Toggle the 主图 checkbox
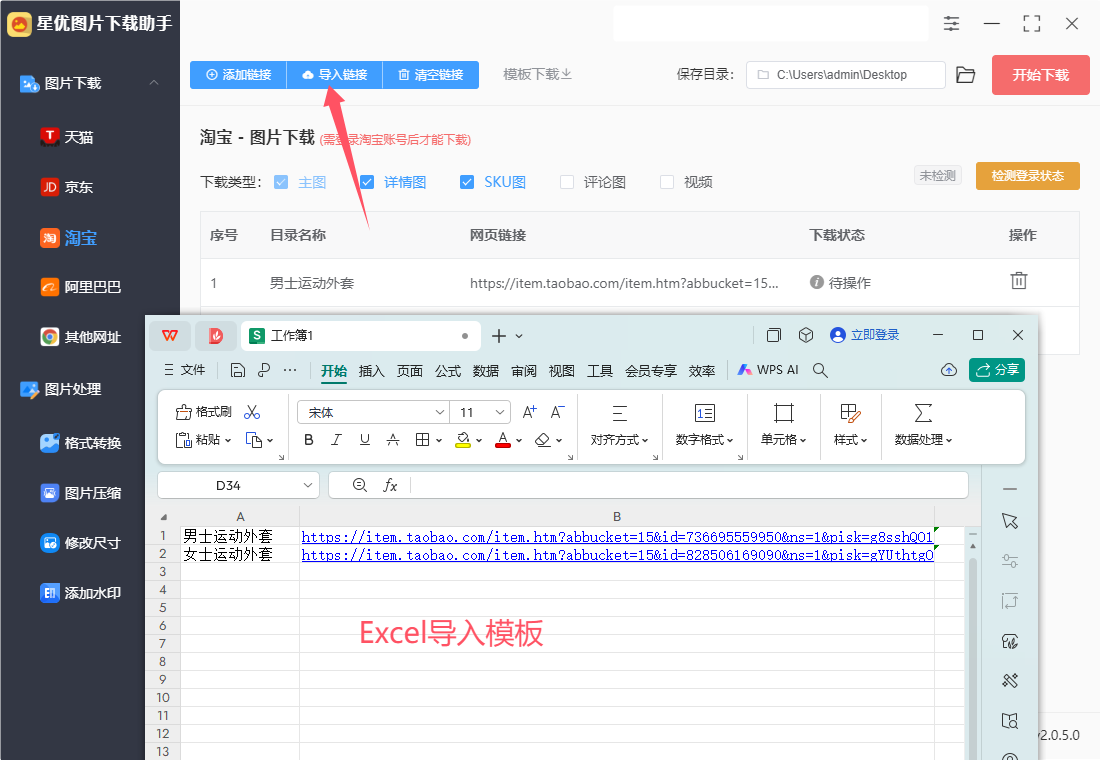The height and width of the screenshot is (760, 1100). [x=281, y=182]
